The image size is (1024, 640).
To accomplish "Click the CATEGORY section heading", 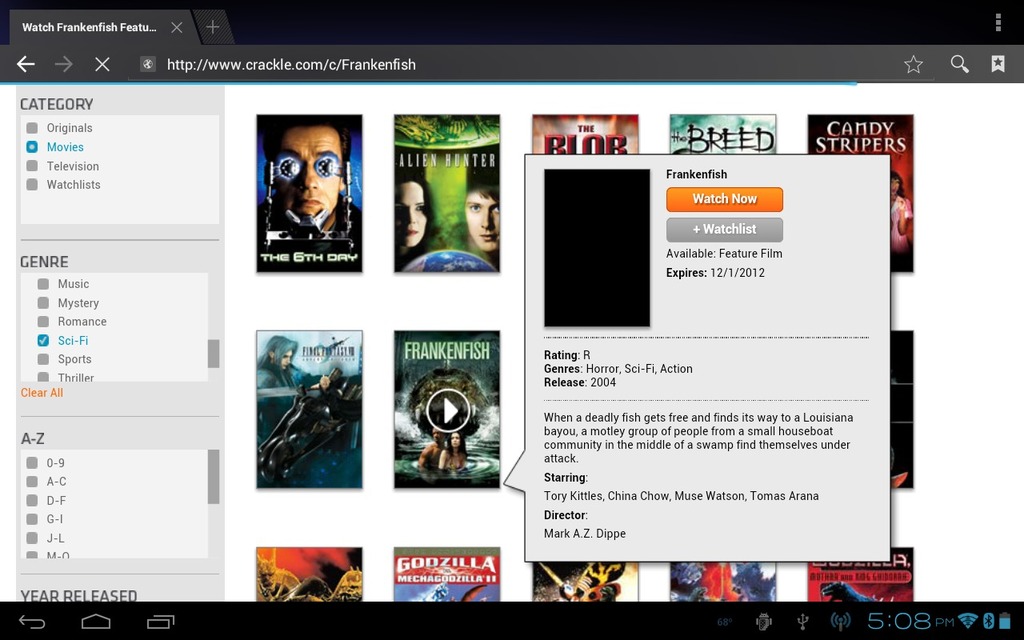I will 57,104.
